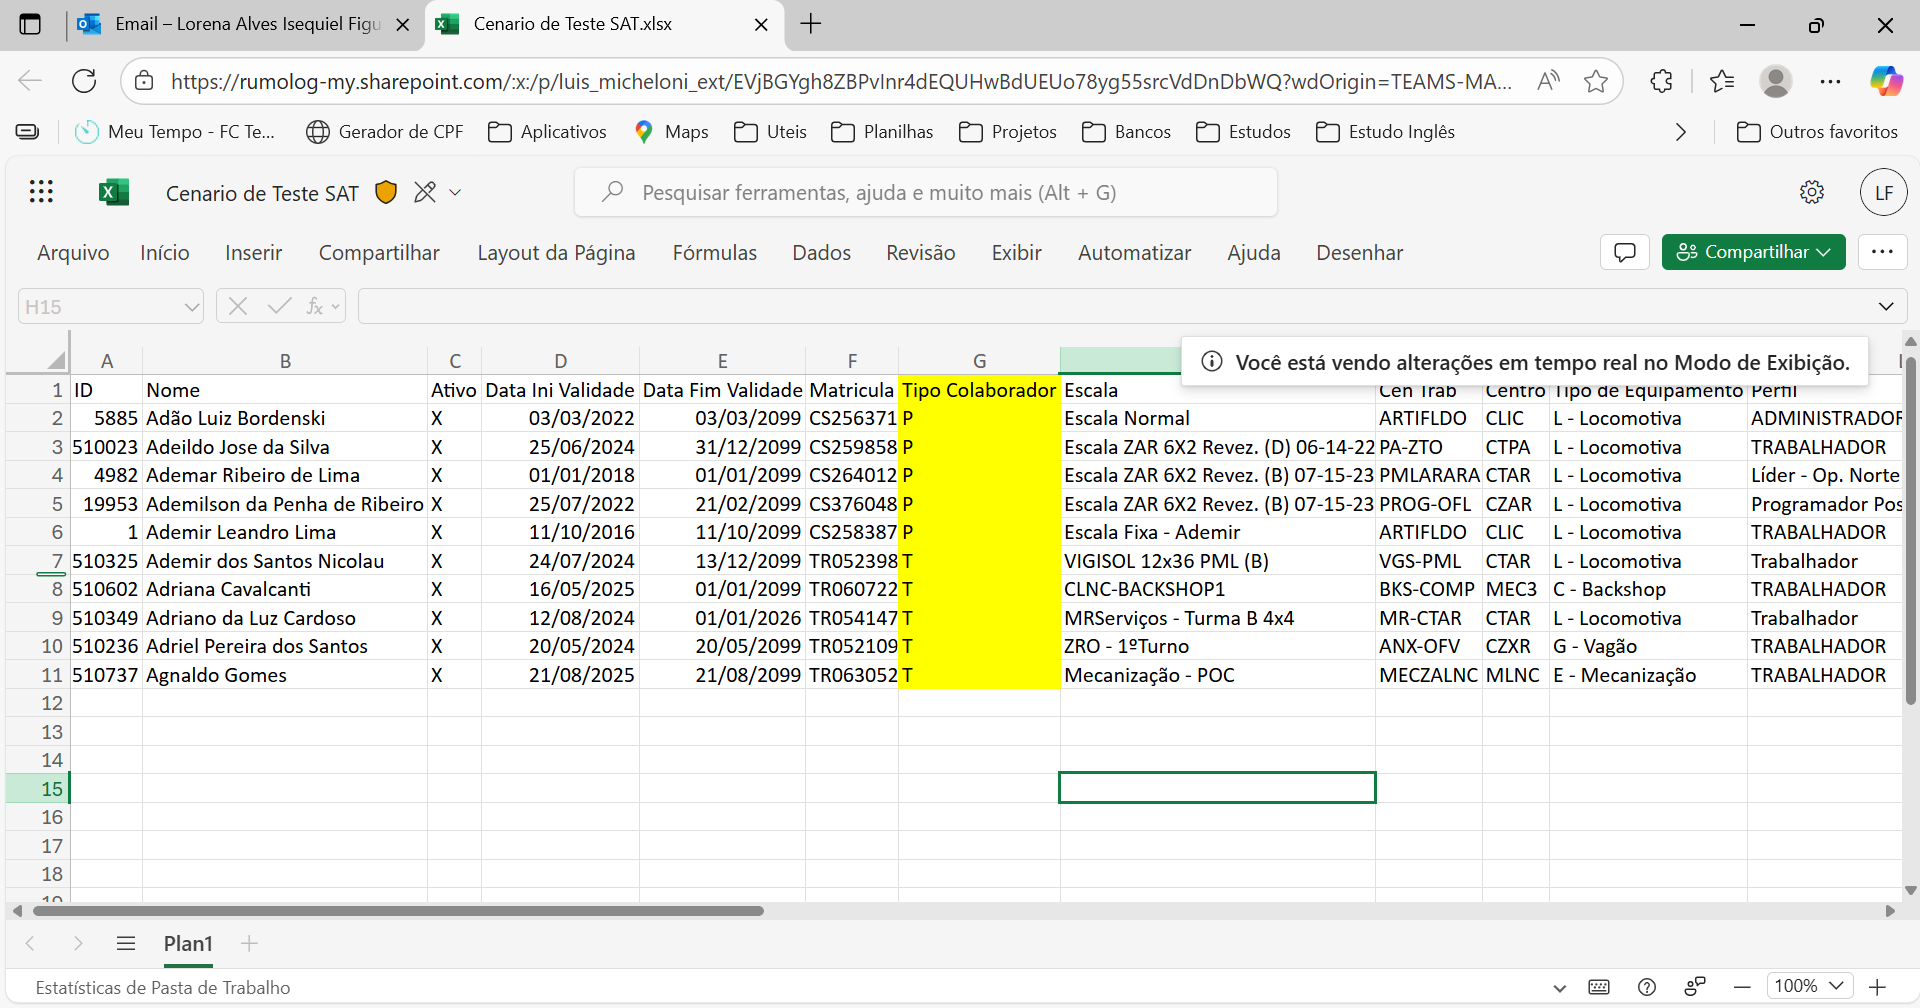Viewport: 1920px width, 1008px height.
Task: Open the Excel settings gear
Action: 1812,192
